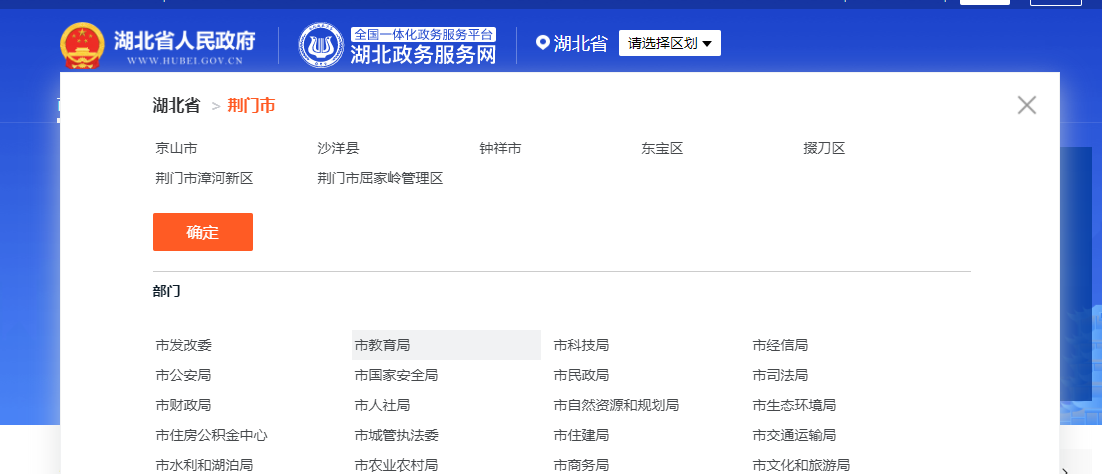Choose 京山市 district
The width and height of the screenshot is (1102, 474).
176,148
